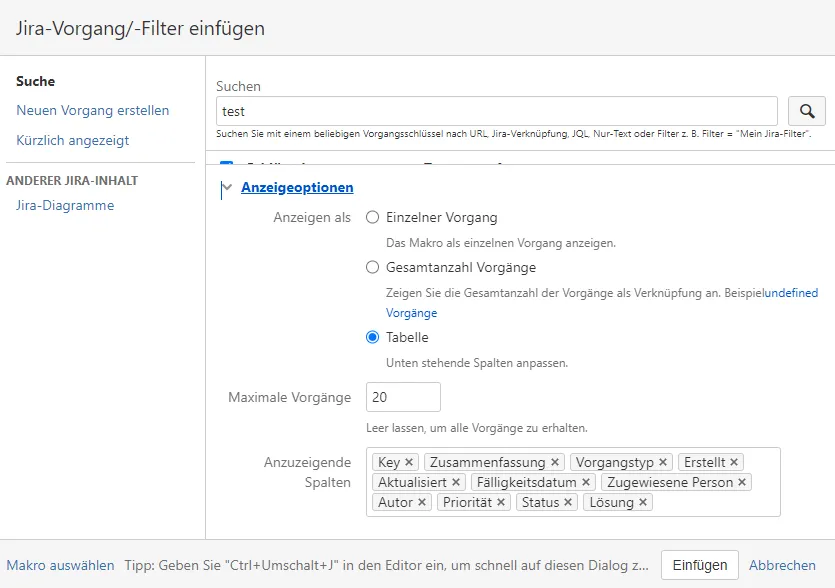Remove the Vorgangstyp column tag
This screenshot has height=588, width=835.
point(663,462)
